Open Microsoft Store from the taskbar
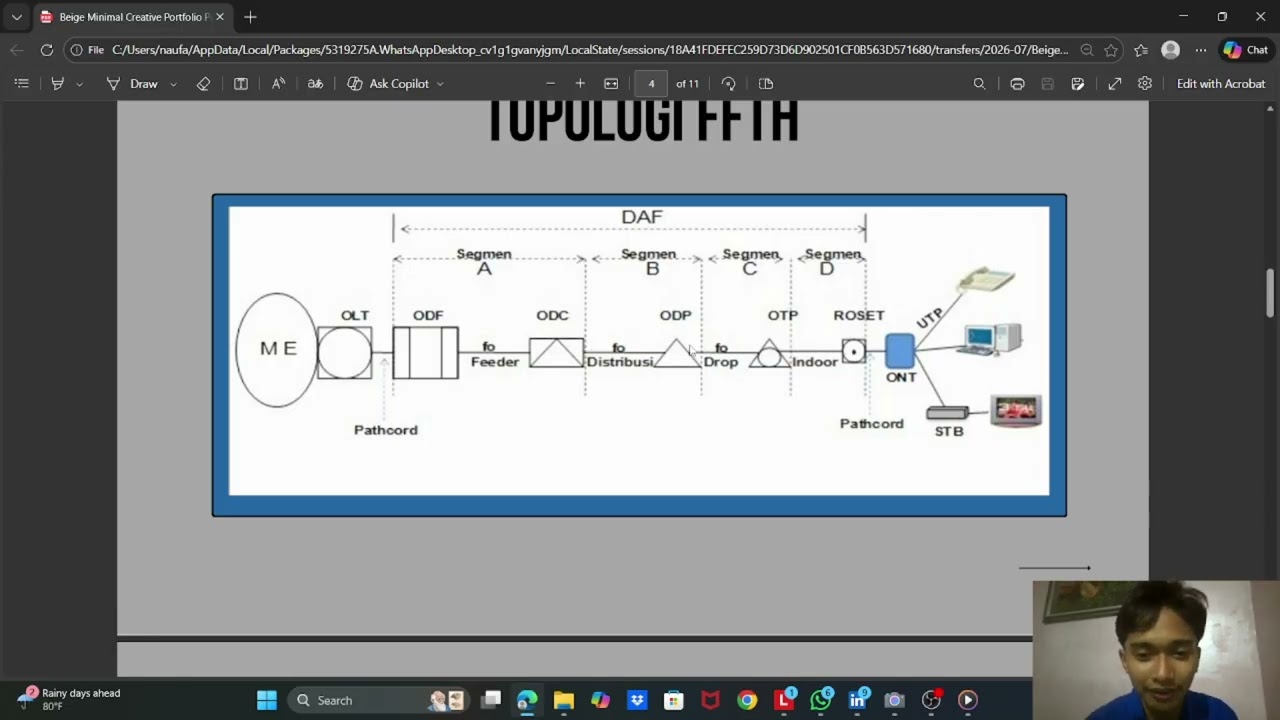1280x720 pixels. click(673, 701)
